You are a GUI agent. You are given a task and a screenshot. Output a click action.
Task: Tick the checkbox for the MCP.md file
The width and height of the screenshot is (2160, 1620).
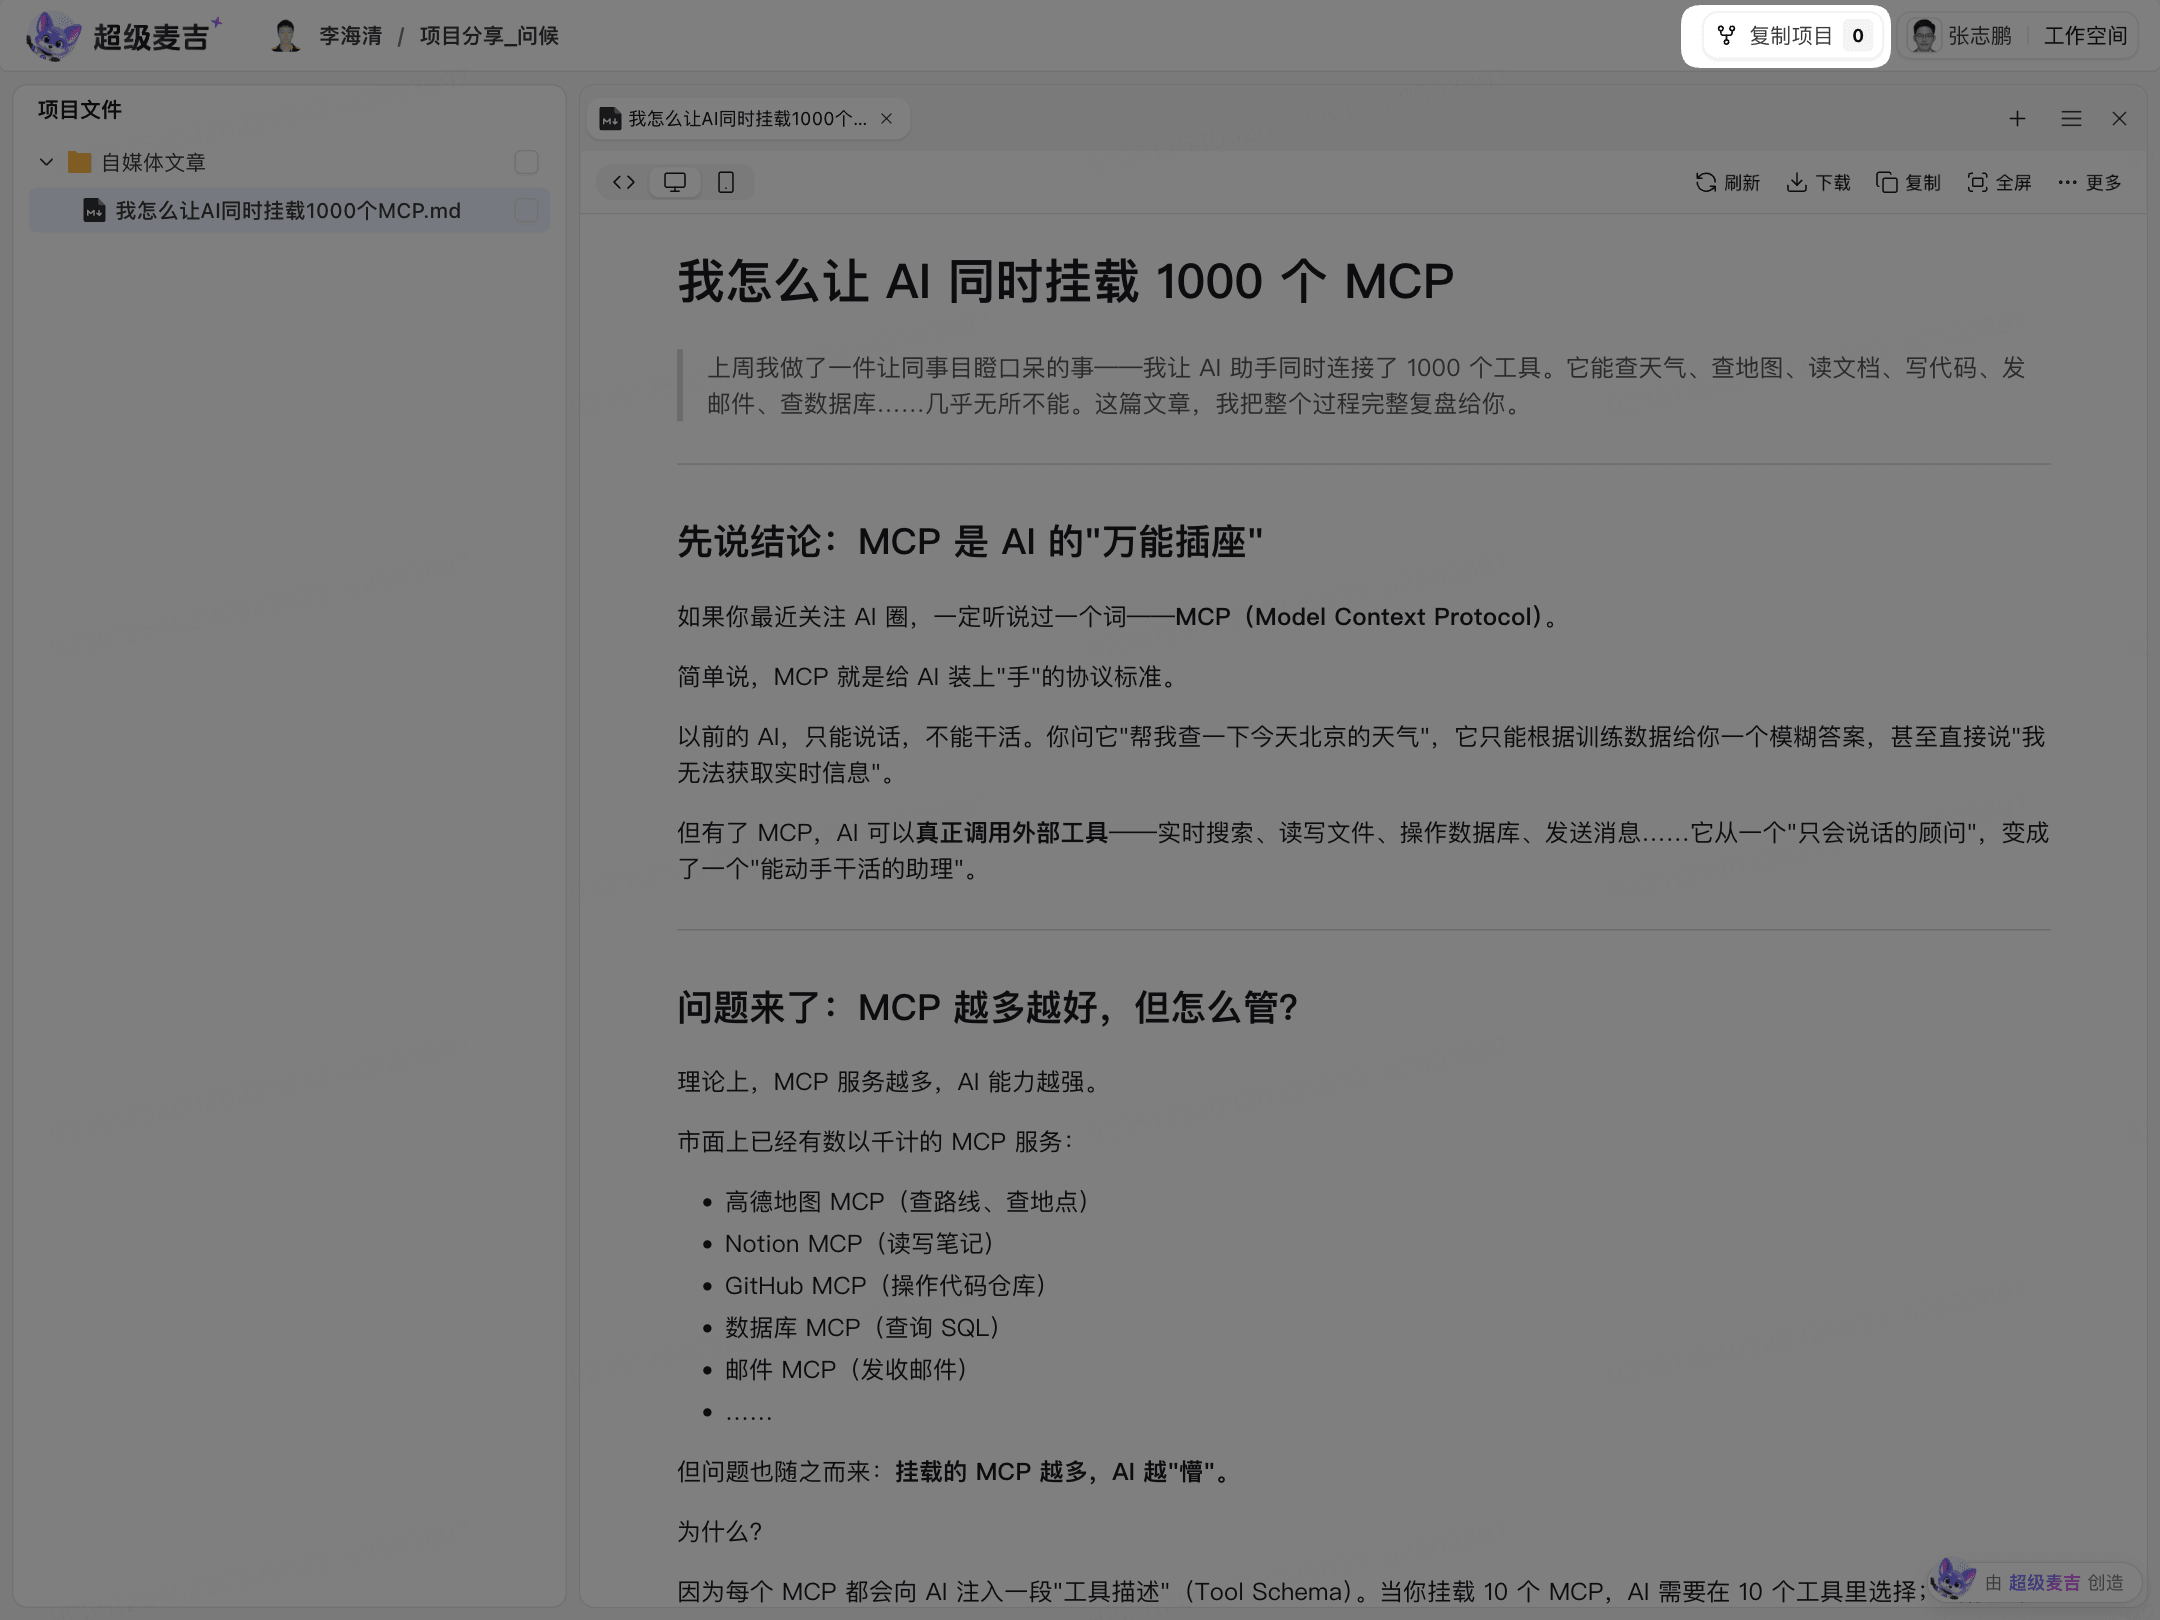[526, 210]
